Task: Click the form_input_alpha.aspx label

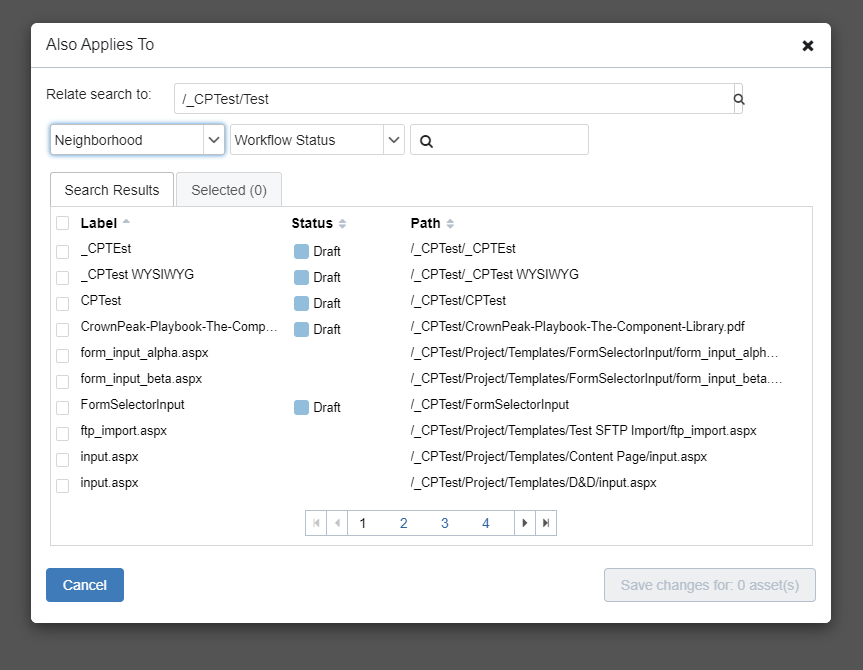Action: coord(144,352)
